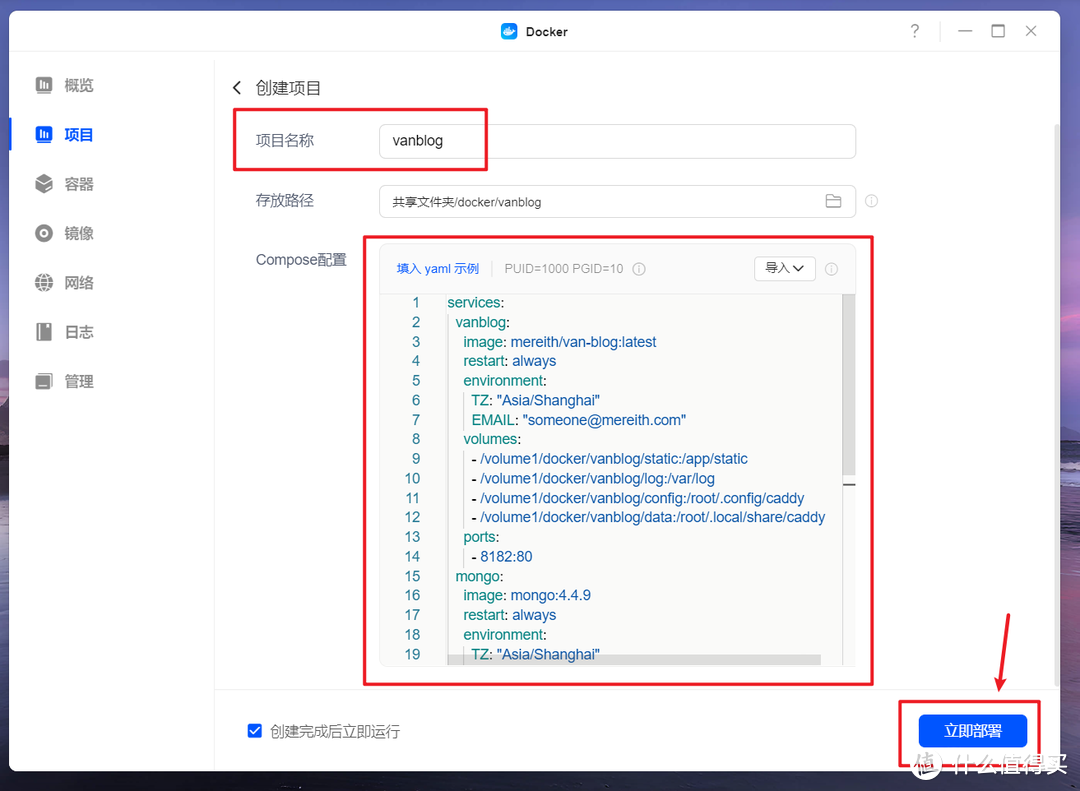Click the info icon after the 存放路径 field
Viewport: 1080px width, 791px height.
(871, 201)
